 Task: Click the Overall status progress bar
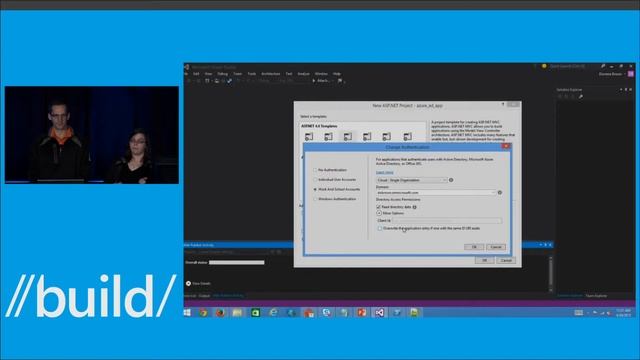point(237,262)
